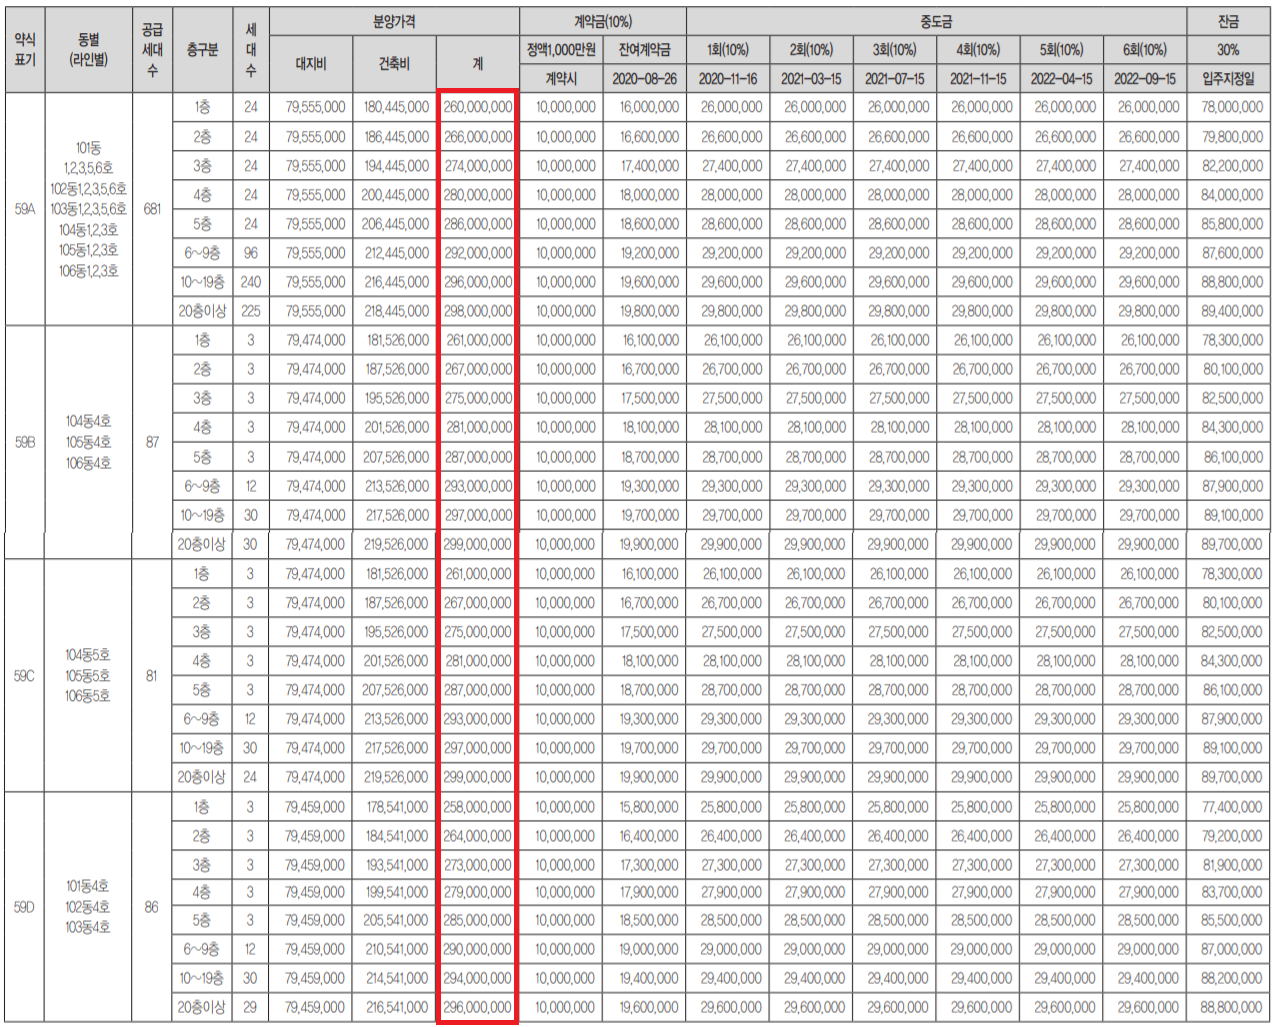Select the 층구분 column header
This screenshot has width=1276, height=1027.
click(202, 50)
